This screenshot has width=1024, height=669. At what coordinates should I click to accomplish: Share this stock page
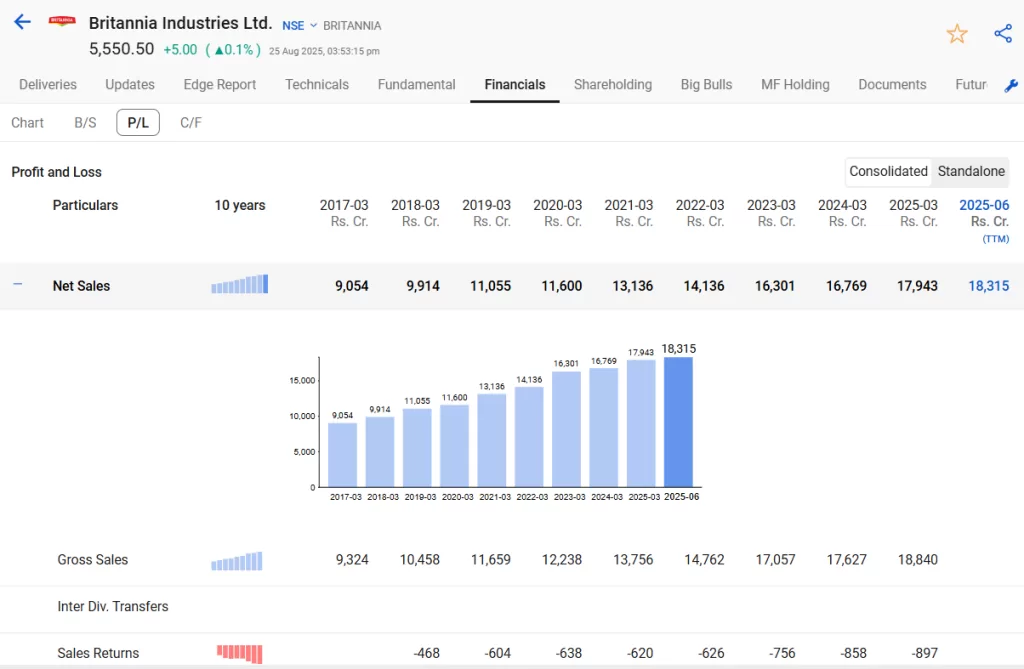click(1003, 33)
